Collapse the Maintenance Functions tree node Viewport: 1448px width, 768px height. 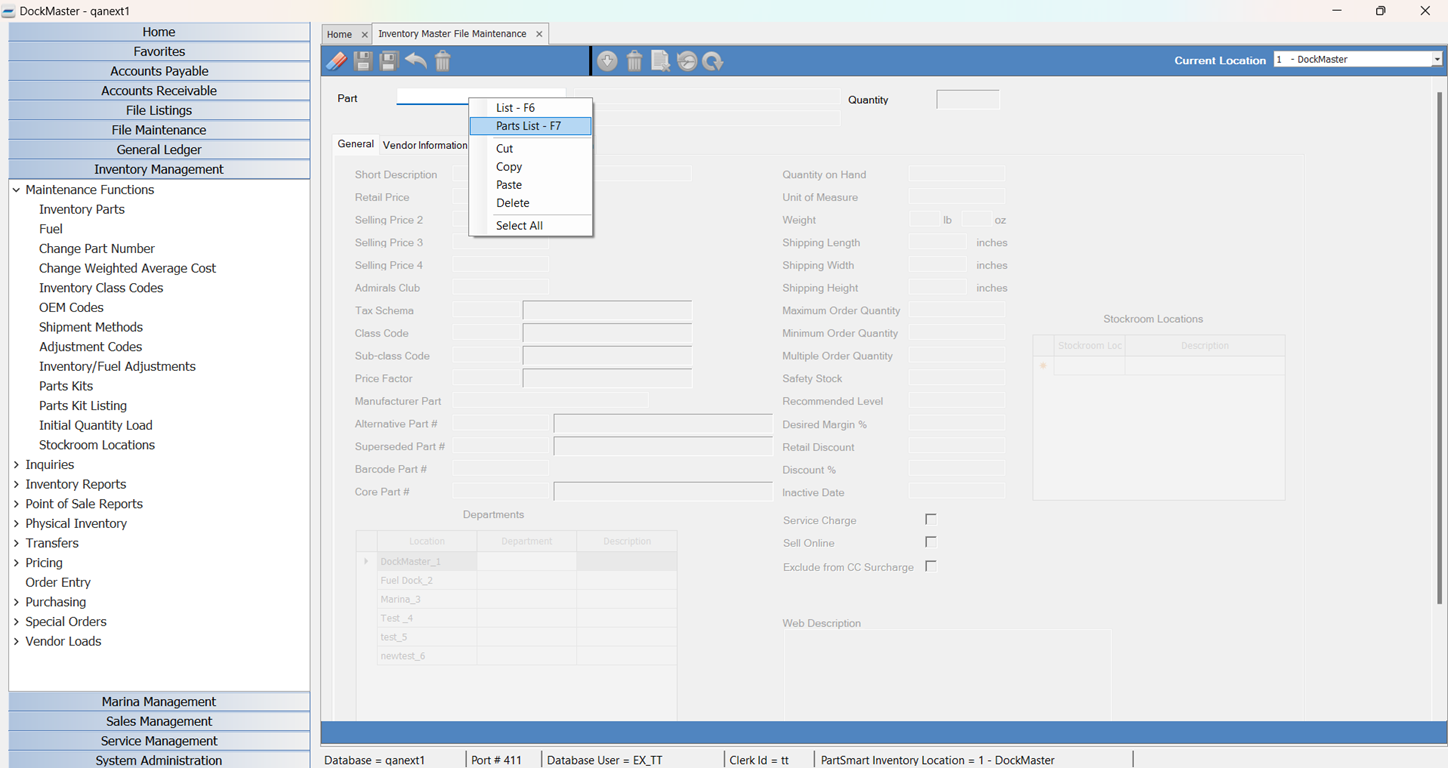(x=16, y=190)
